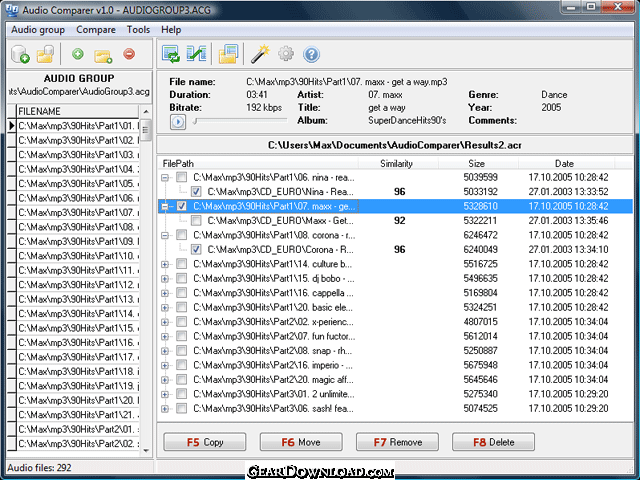Check box for 15. dj bobo row
The image size is (640, 480).
182,278
